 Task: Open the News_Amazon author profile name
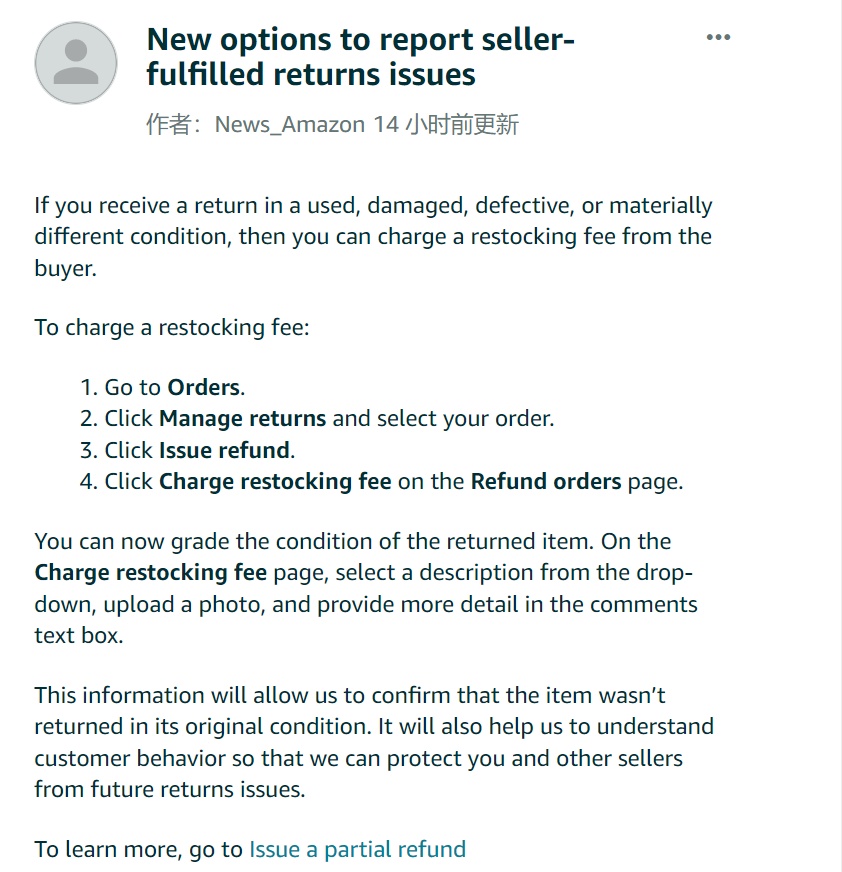290,125
